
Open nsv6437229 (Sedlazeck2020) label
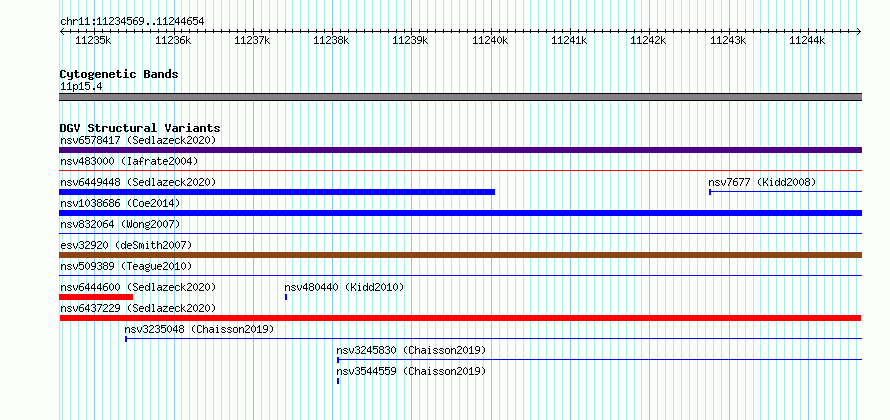point(138,308)
